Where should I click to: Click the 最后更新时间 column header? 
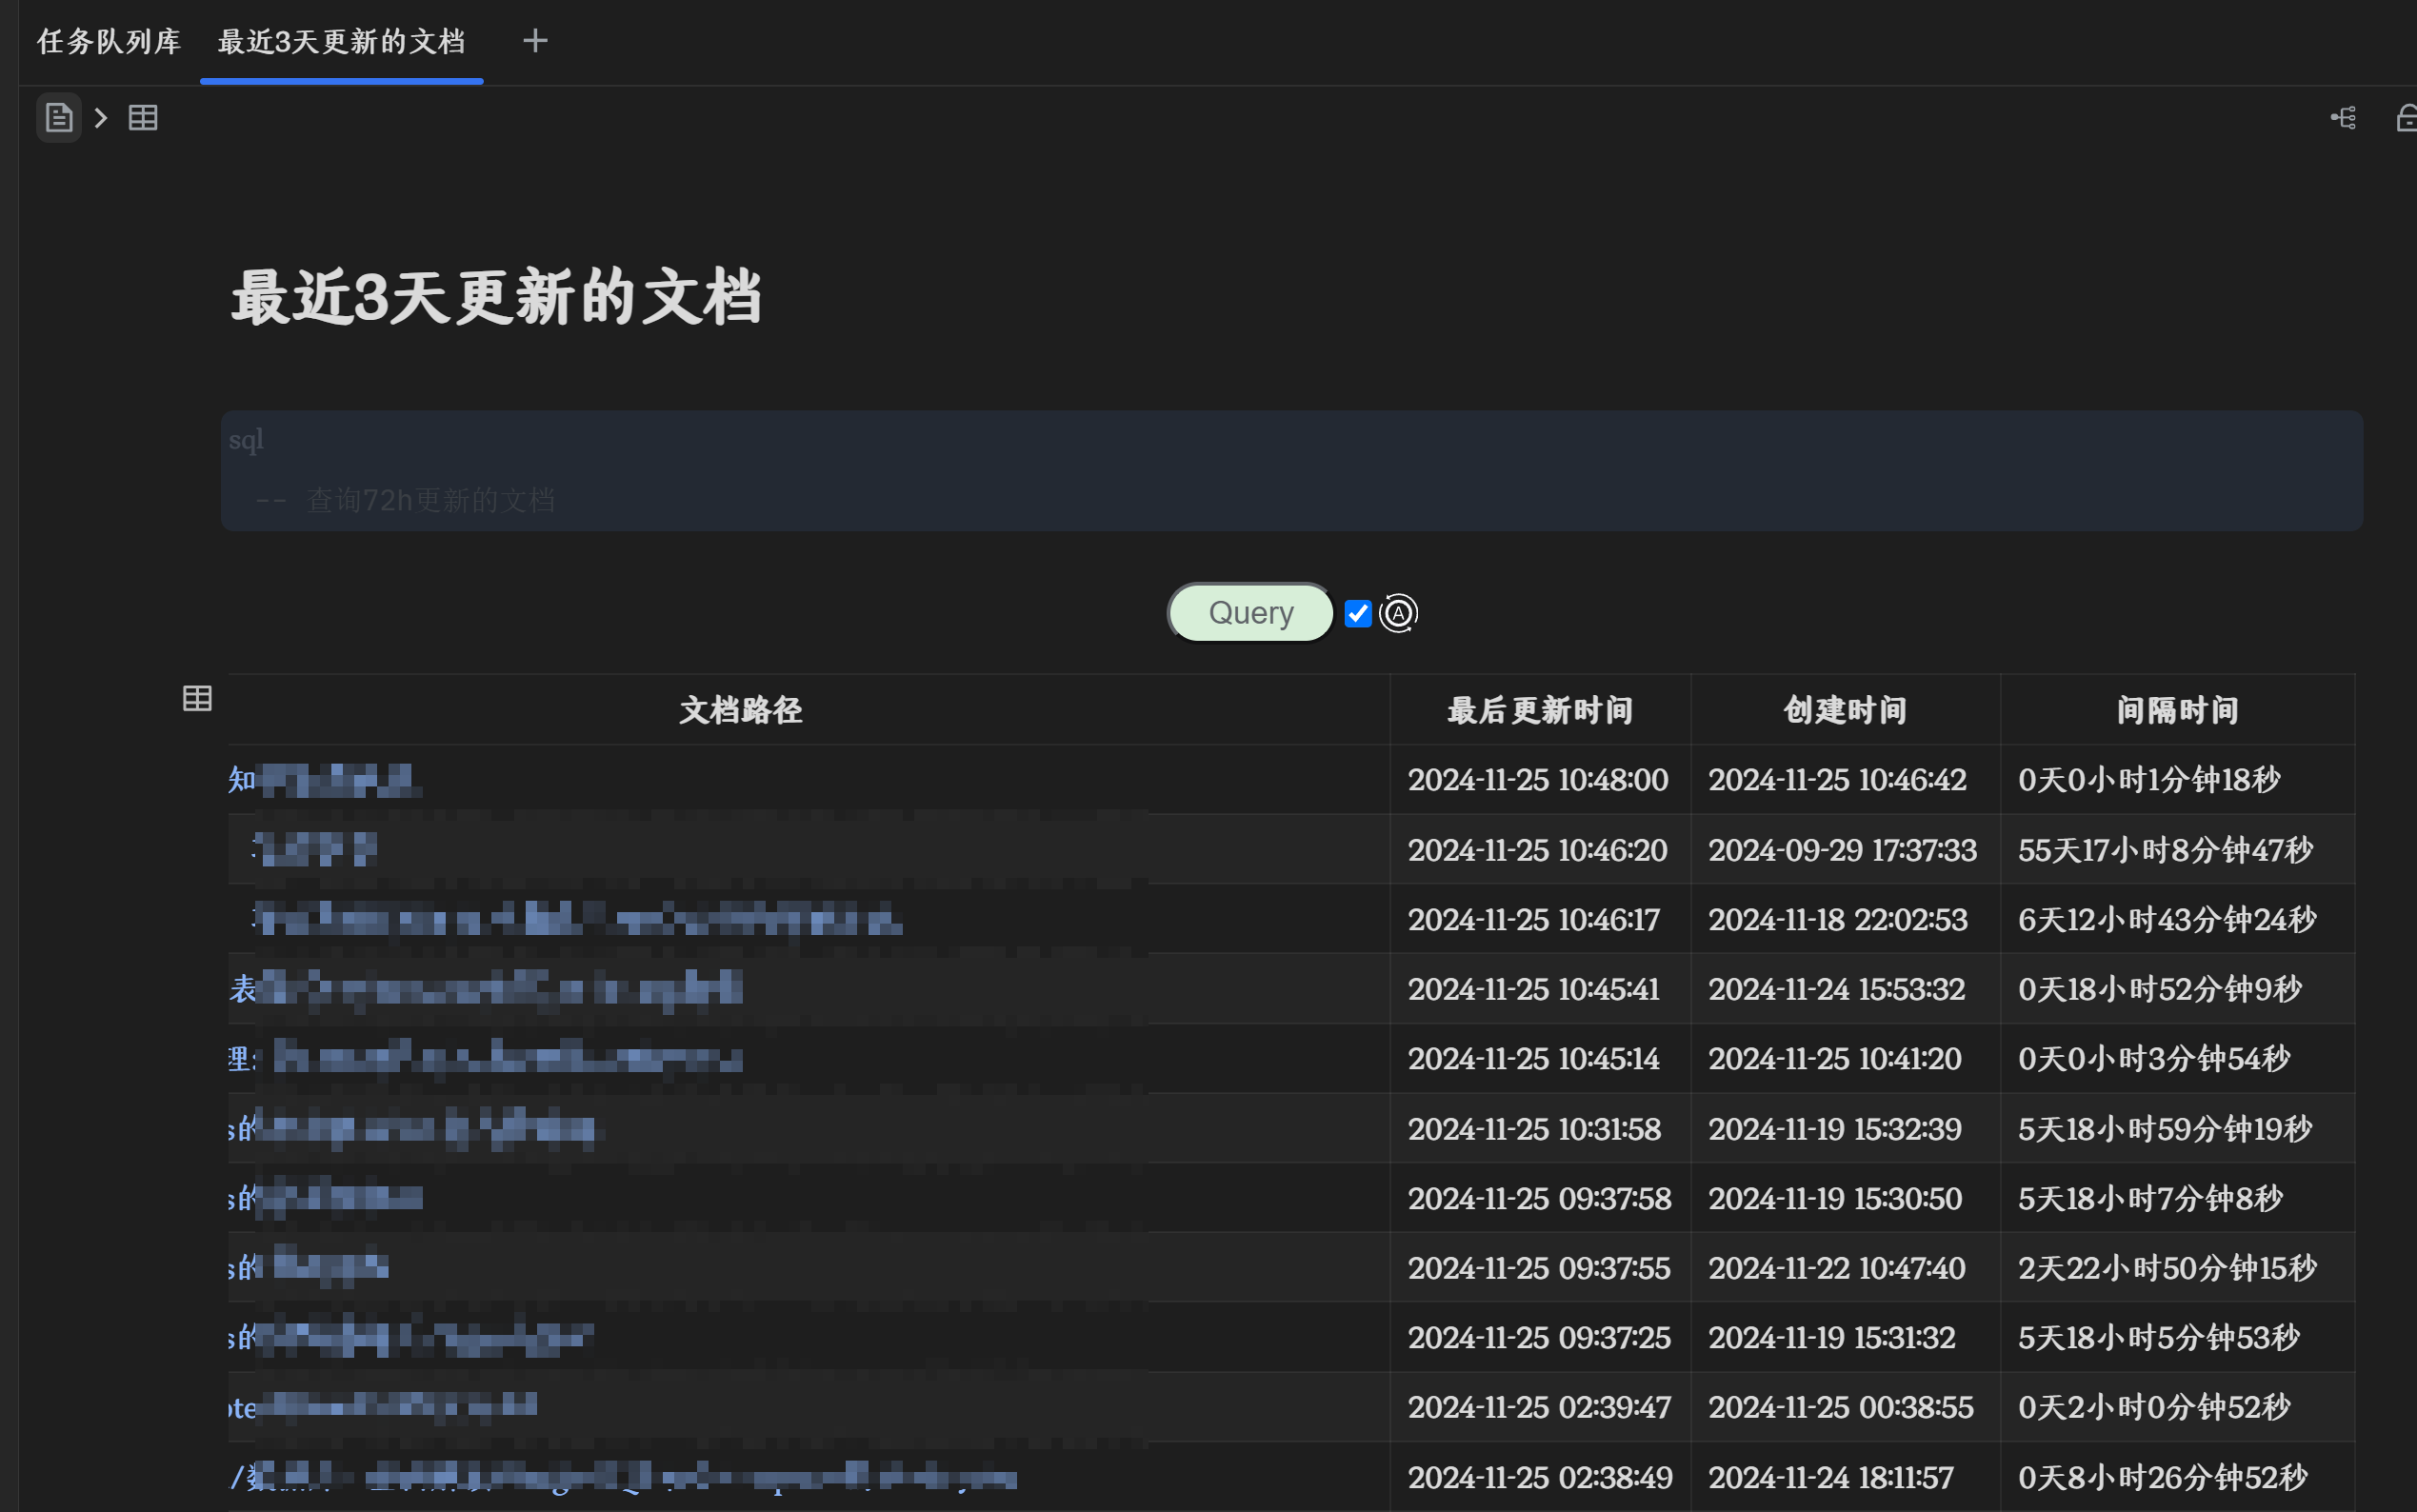click(1539, 710)
